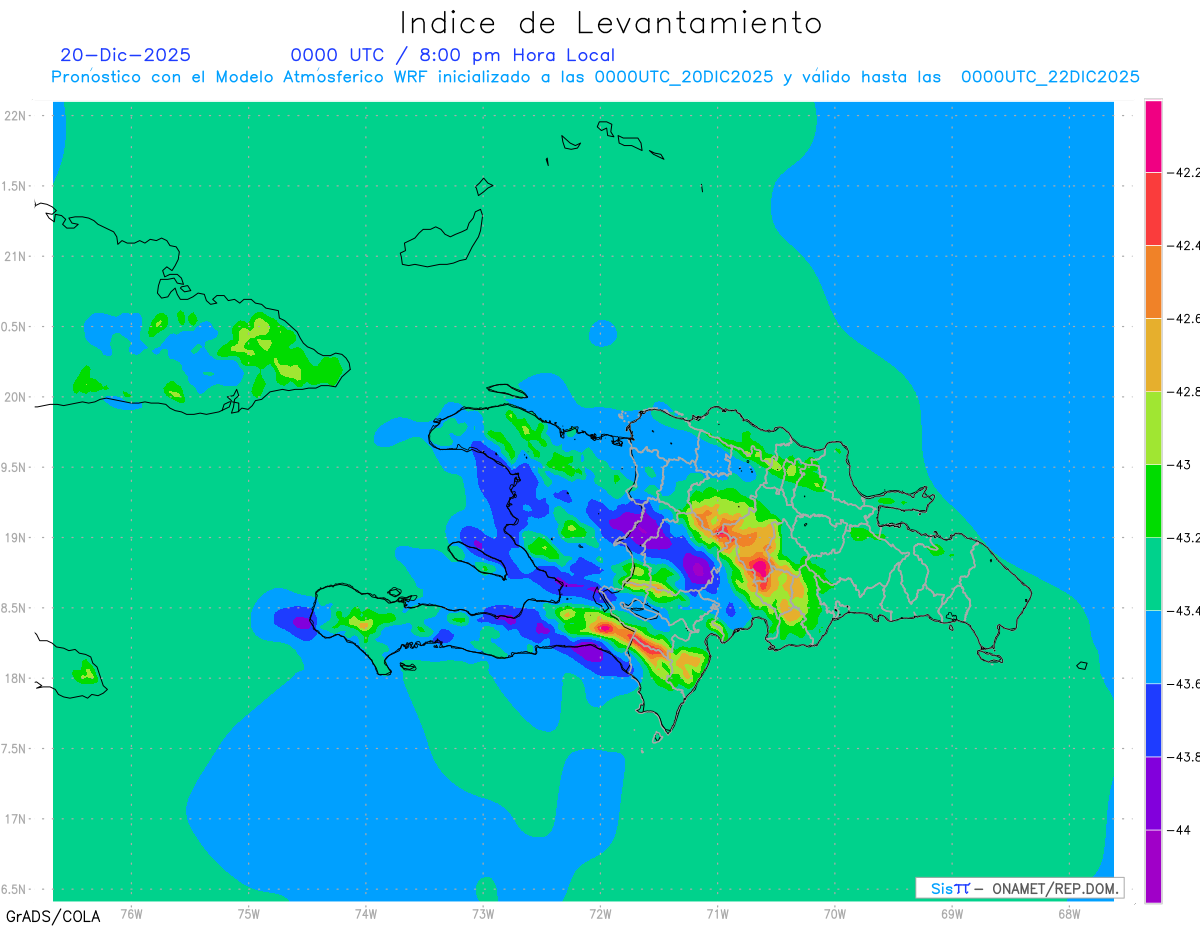Select the red swatch between -42.2 and -42.4
Viewport: 1200px width, 927px height.
click(1153, 208)
